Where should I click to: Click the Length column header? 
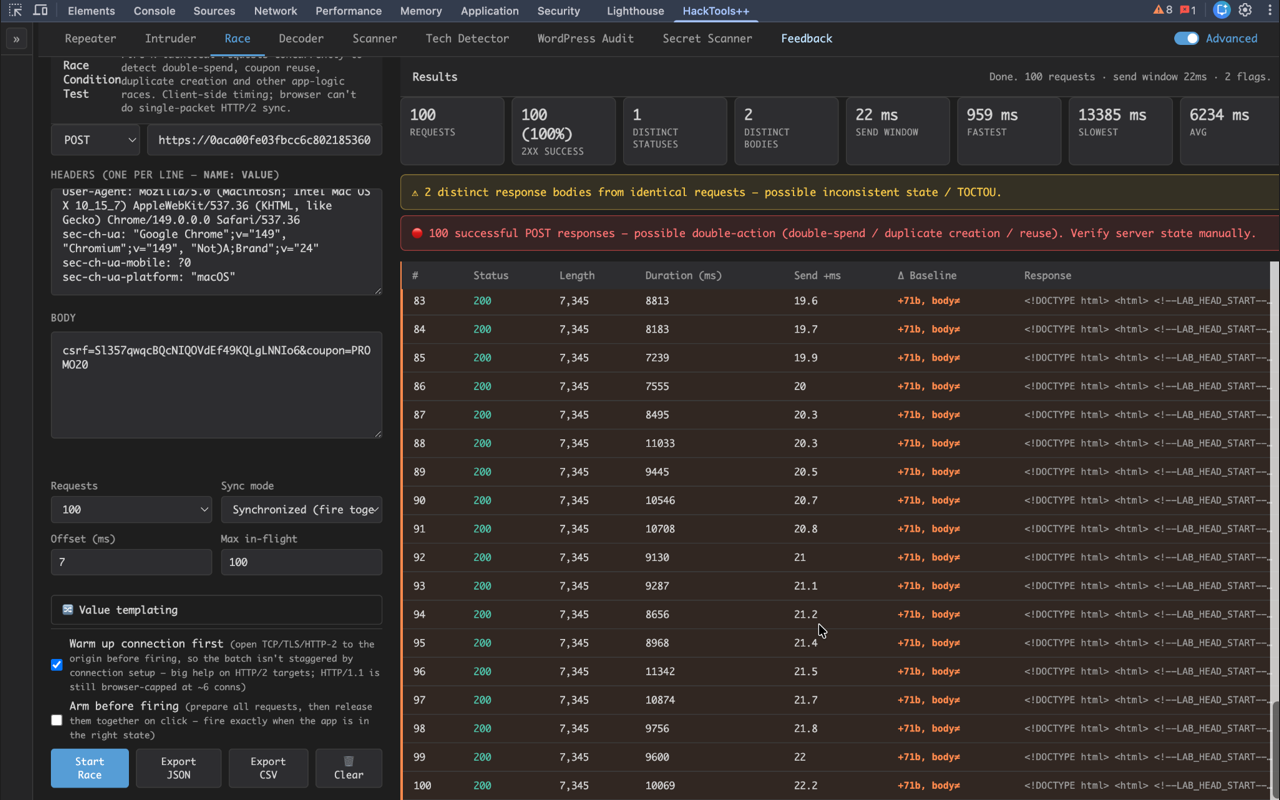[x=577, y=275]
